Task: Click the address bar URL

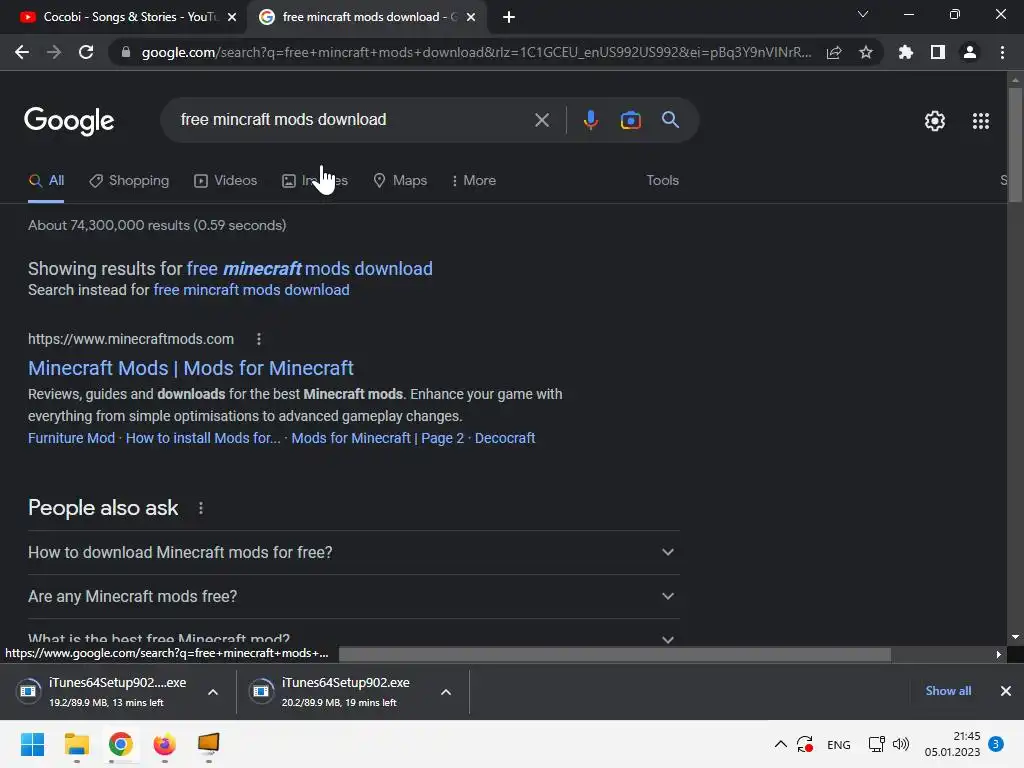Action: point(477,52)
